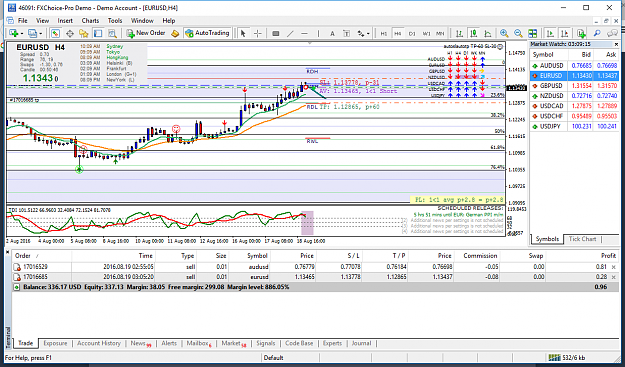Open the Data Window crosshair-circle icon
The width and height of the screenshot is (625, 367).
[69, 33]
